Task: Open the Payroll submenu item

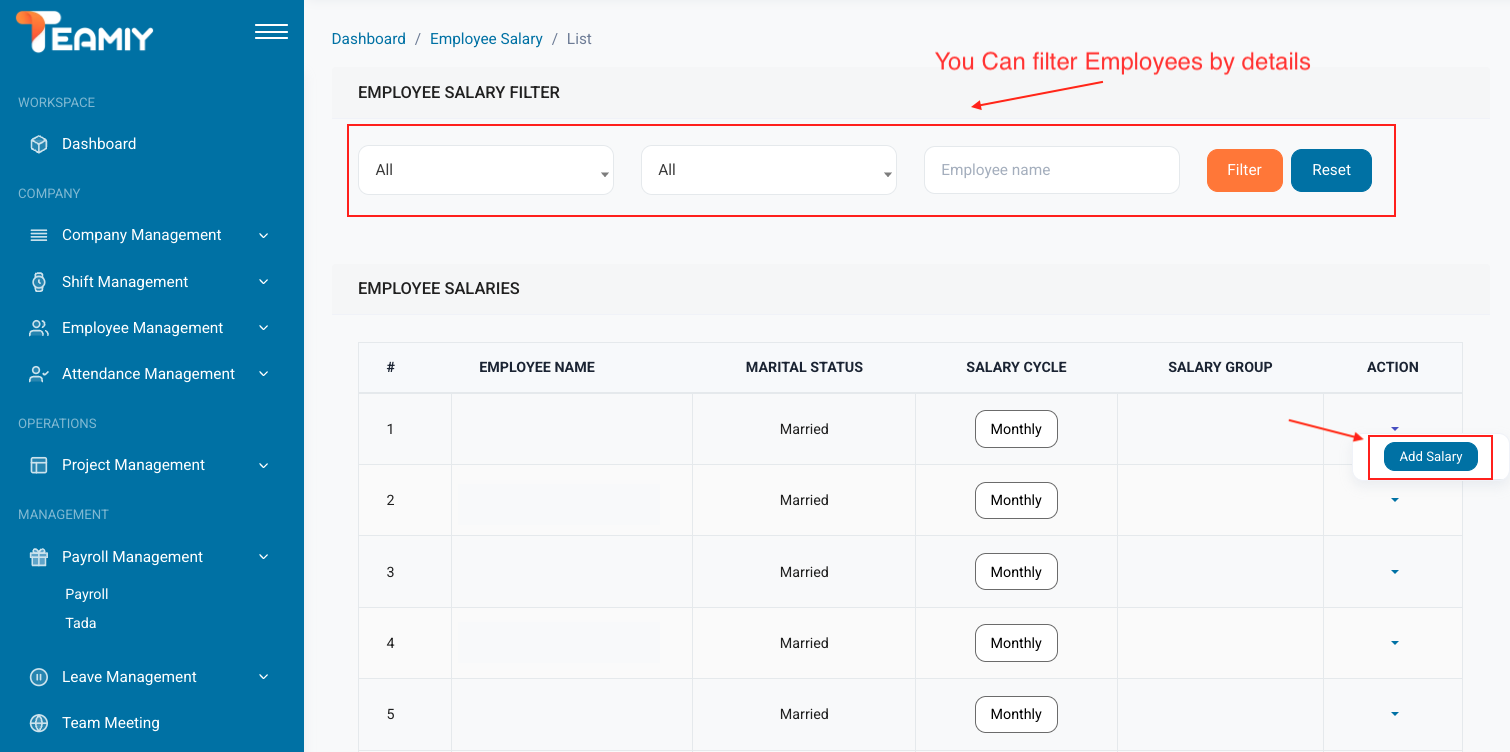Action: pyautogui.click(x=87, y=594)
